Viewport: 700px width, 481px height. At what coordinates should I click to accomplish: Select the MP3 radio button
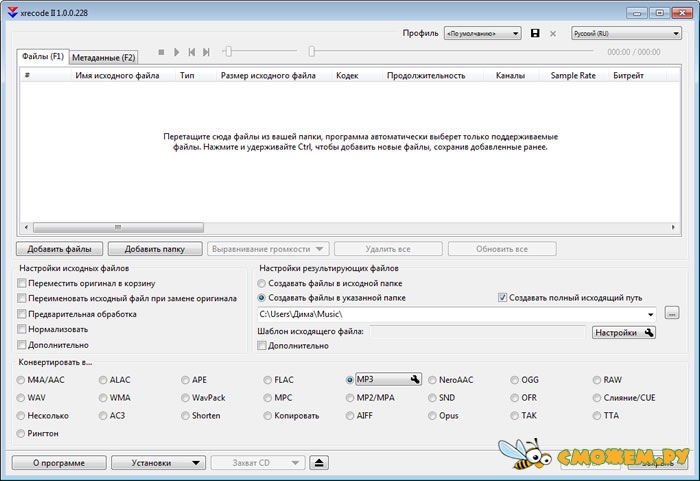[350, 380]
